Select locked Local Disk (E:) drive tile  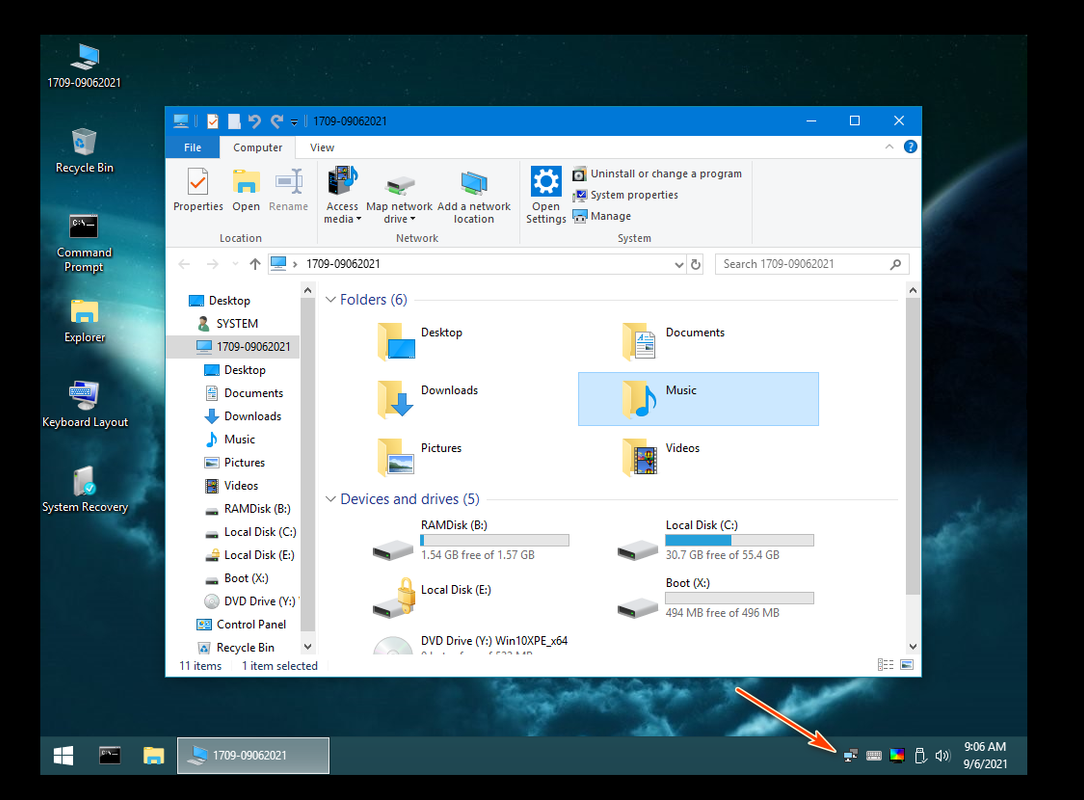point(432,597)
